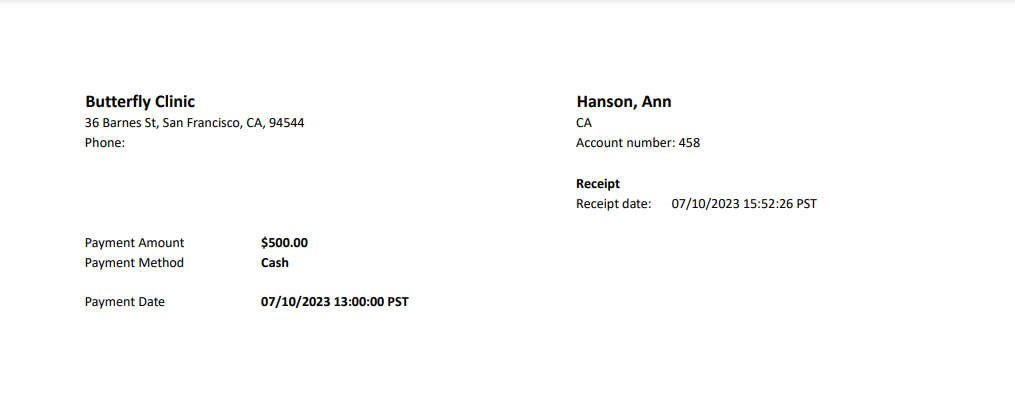1015x416 pixels.
Task: Click the number 458 in account line
Action: pyautogui.click(x=689, y=143)
